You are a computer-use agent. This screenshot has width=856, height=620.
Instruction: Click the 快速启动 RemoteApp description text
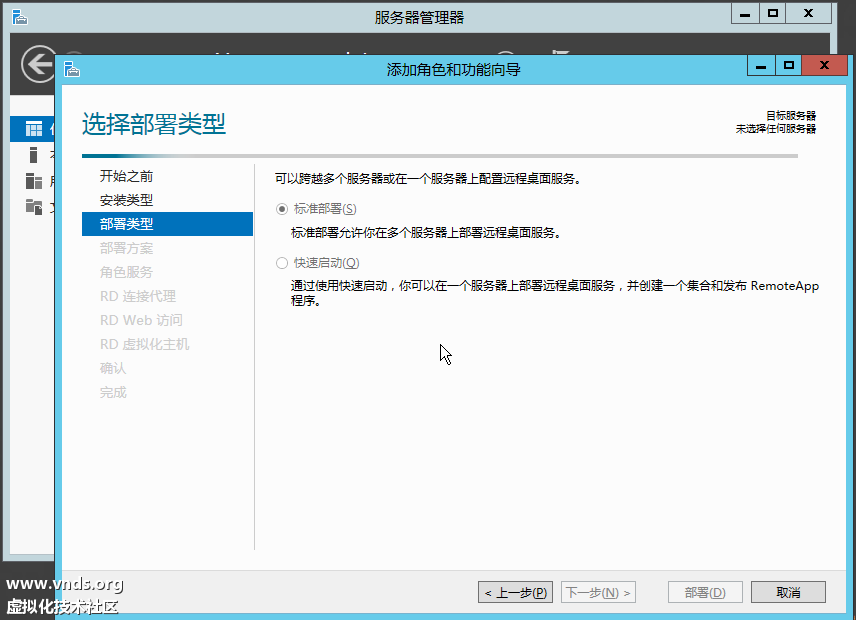tap(555, 293)
